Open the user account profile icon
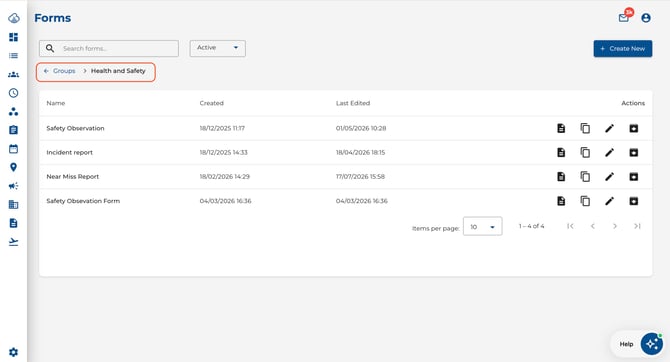The width and height of the screenshot is (670, 362). click(x=646, y=18)
